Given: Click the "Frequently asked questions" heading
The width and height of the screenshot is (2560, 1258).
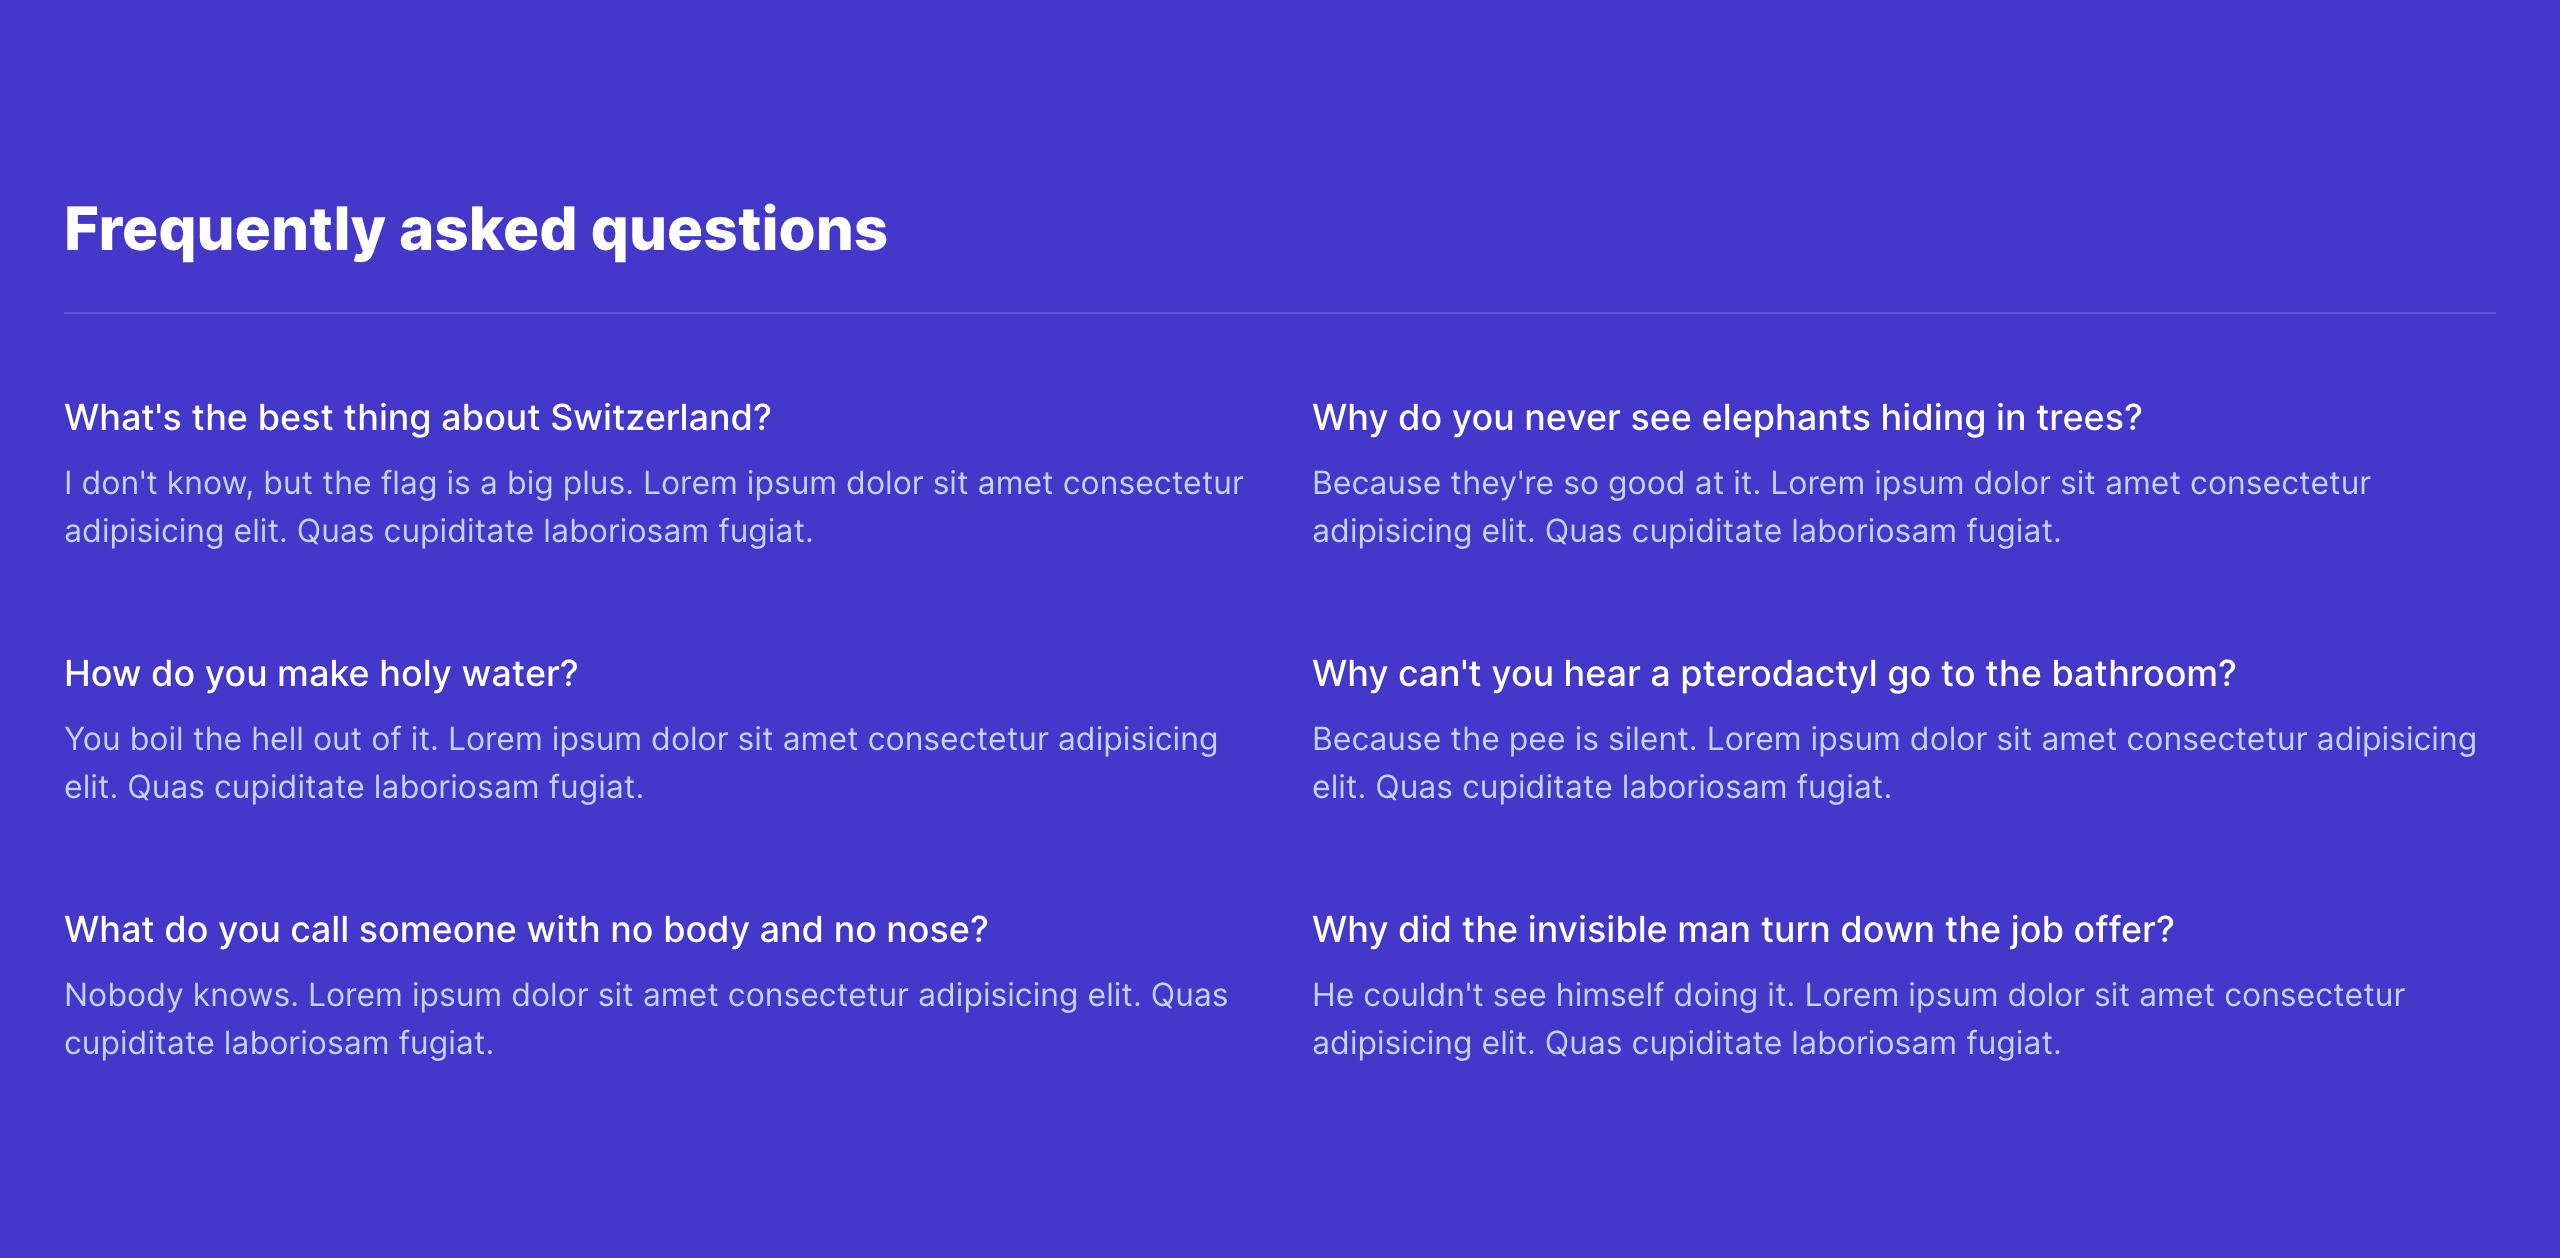Looking at the screenshot, I should tap(475, 230).
